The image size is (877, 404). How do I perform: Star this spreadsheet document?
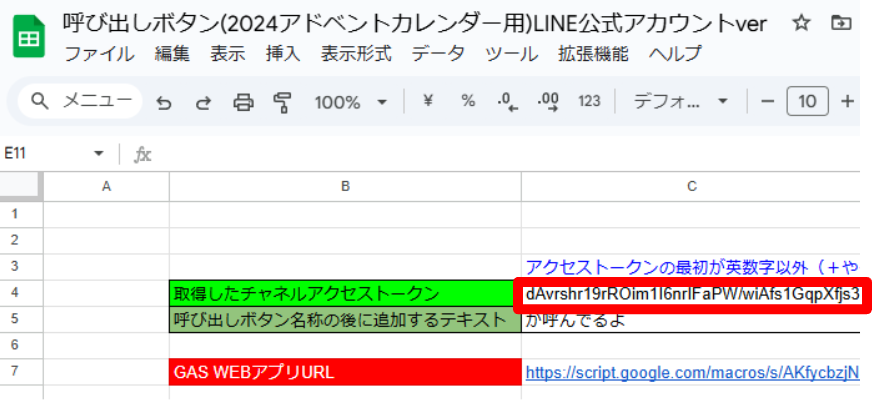802,24
